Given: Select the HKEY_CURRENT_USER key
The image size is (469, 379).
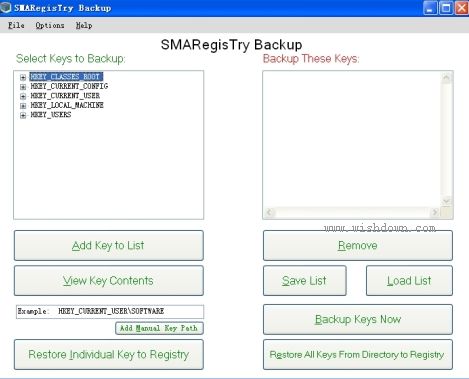Looking at the screenshot, I should [65, 96].
